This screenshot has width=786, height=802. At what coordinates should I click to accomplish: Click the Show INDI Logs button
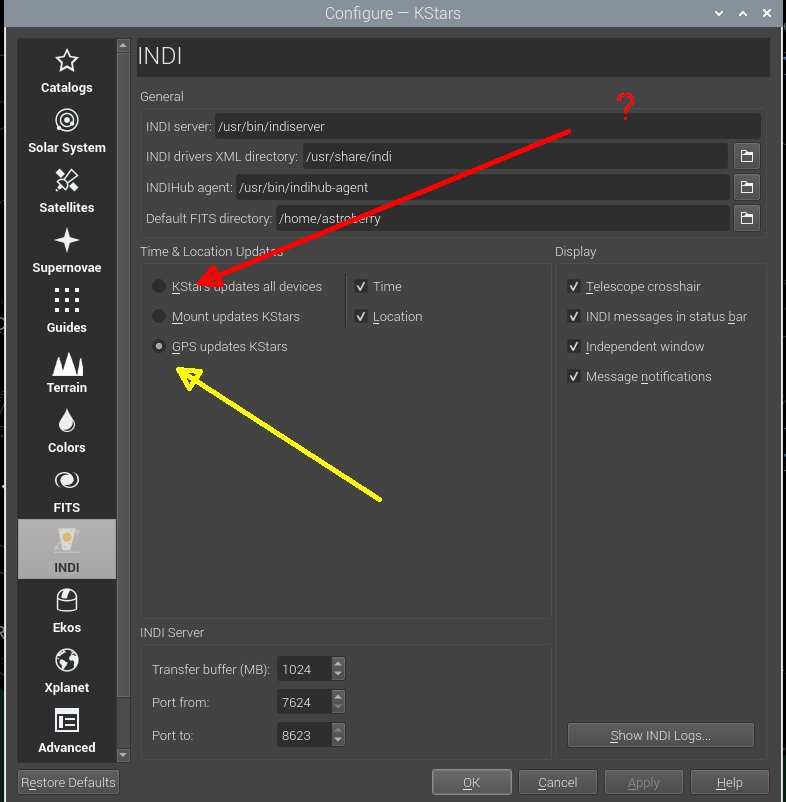660,735
